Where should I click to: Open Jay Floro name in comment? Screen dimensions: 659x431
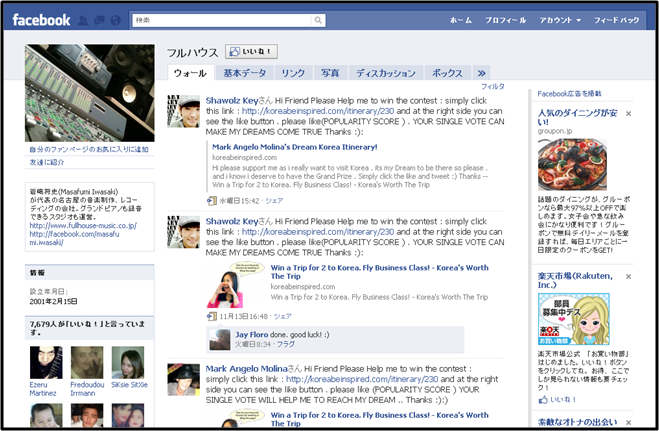(251, 335)
